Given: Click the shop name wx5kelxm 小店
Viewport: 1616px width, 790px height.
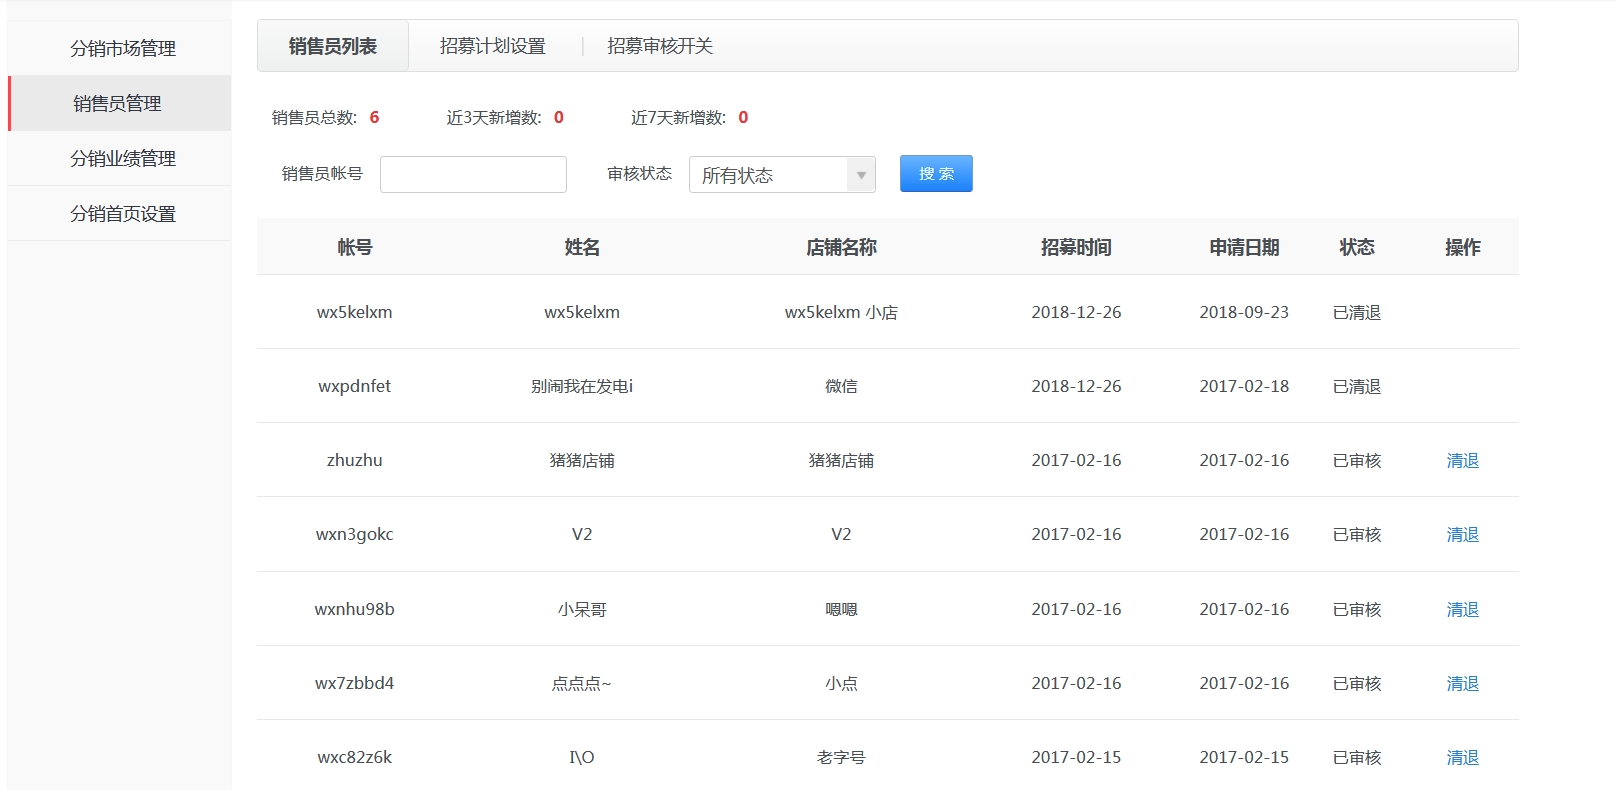Looking at the screenshot, I should pos(841,312).
